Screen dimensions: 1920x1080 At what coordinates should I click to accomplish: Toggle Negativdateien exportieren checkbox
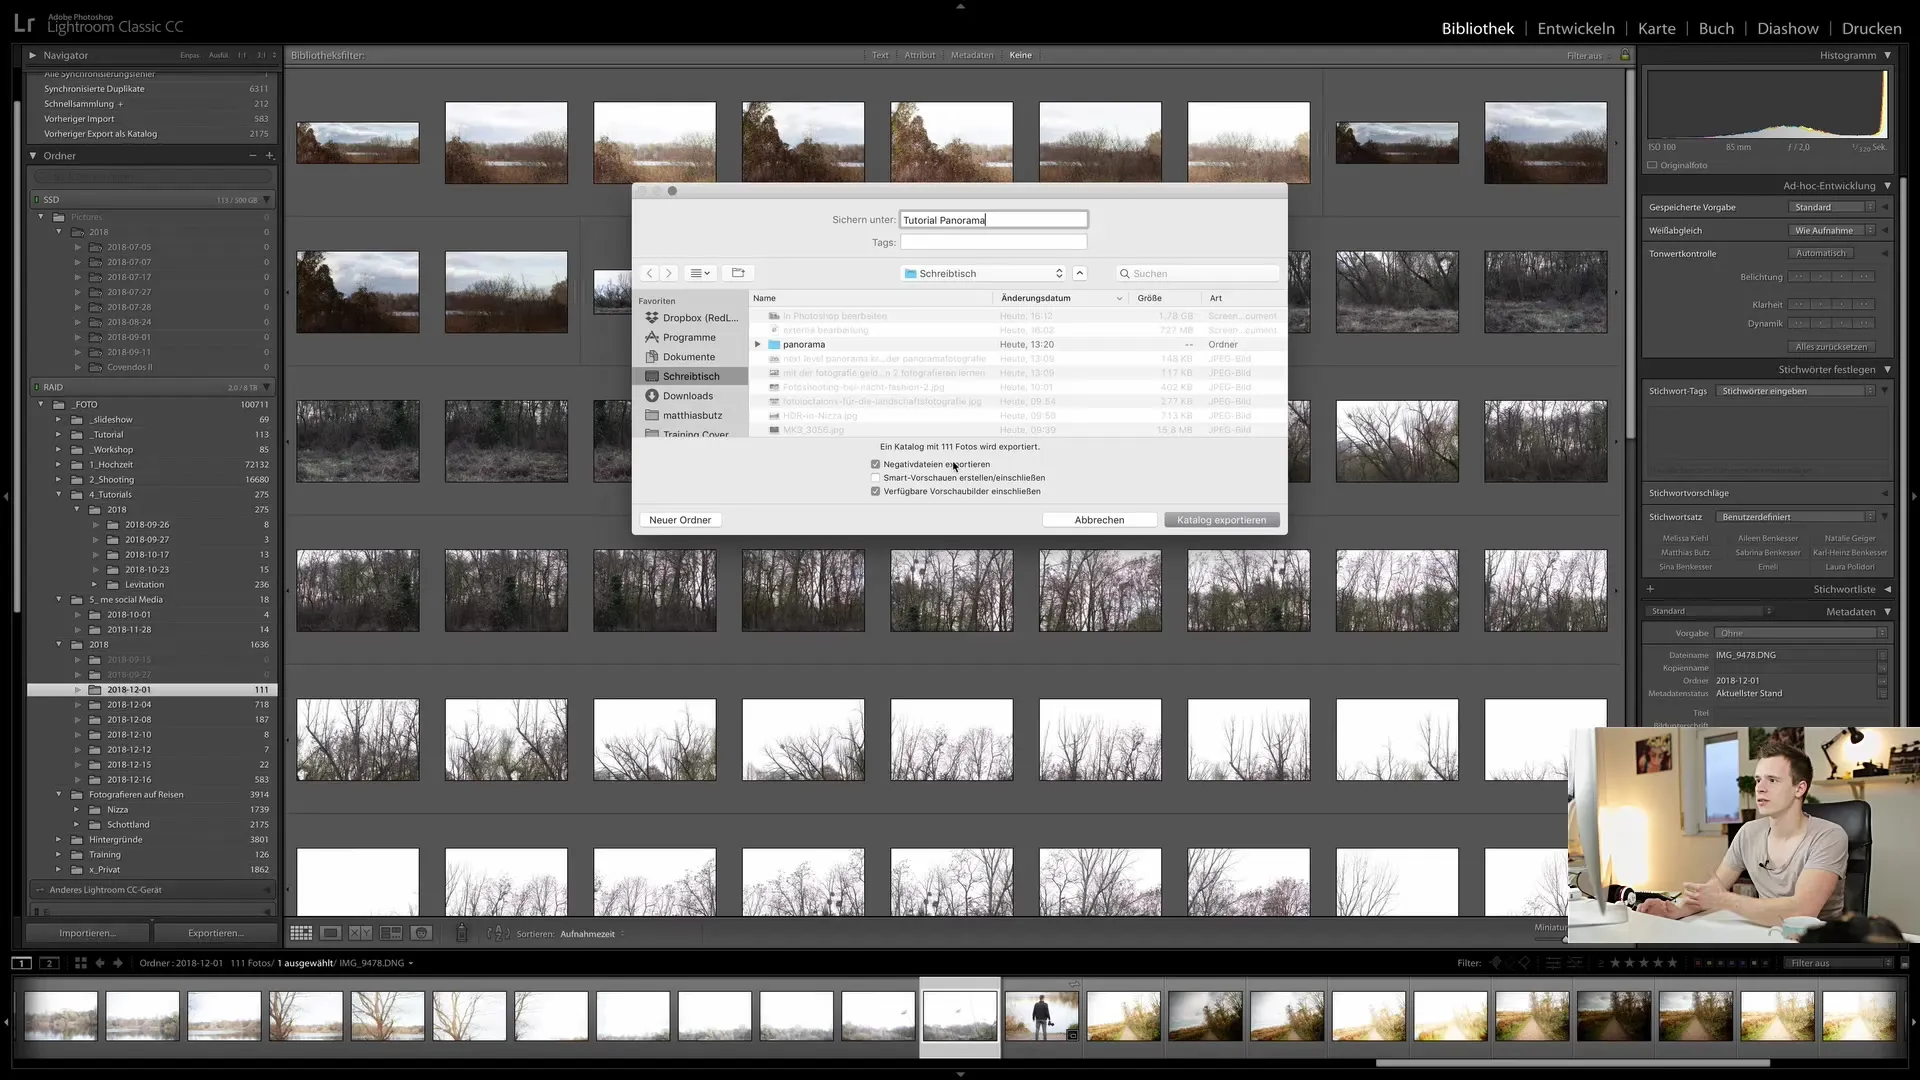876,464
